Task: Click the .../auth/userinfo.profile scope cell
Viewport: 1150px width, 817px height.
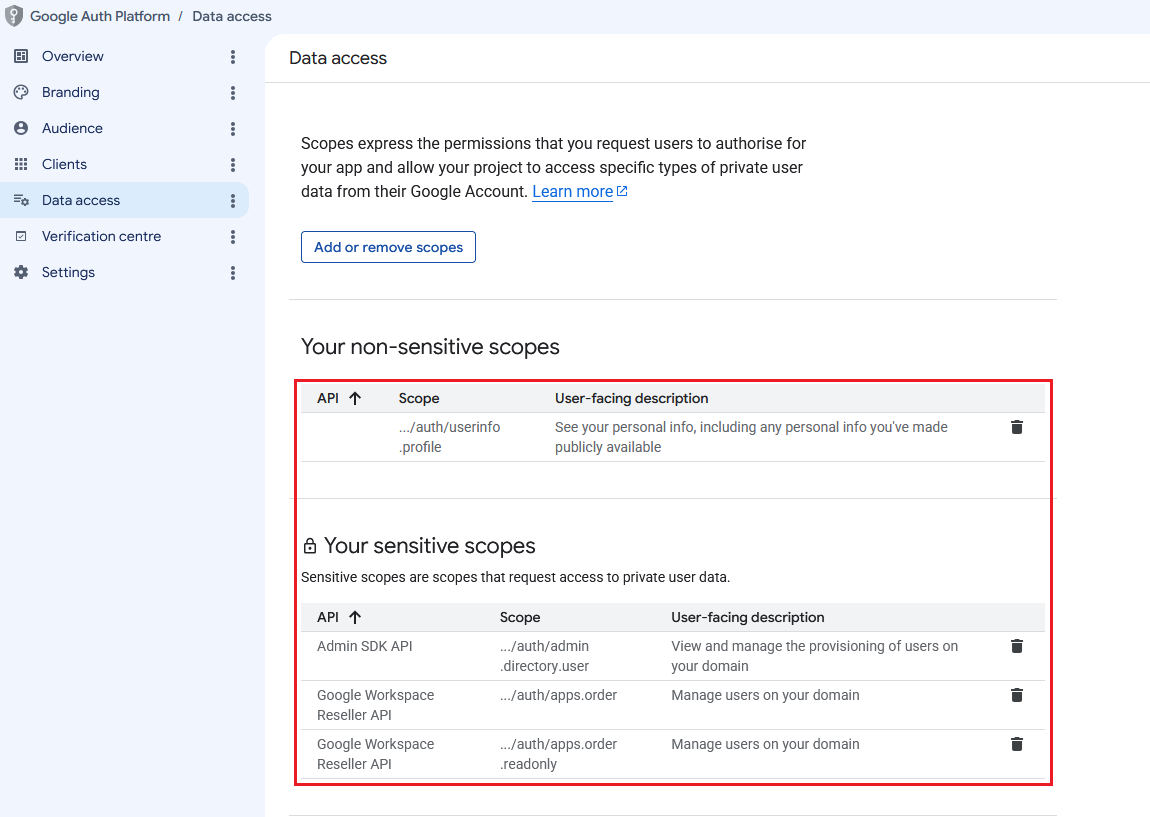Action: tap(450, 437)
